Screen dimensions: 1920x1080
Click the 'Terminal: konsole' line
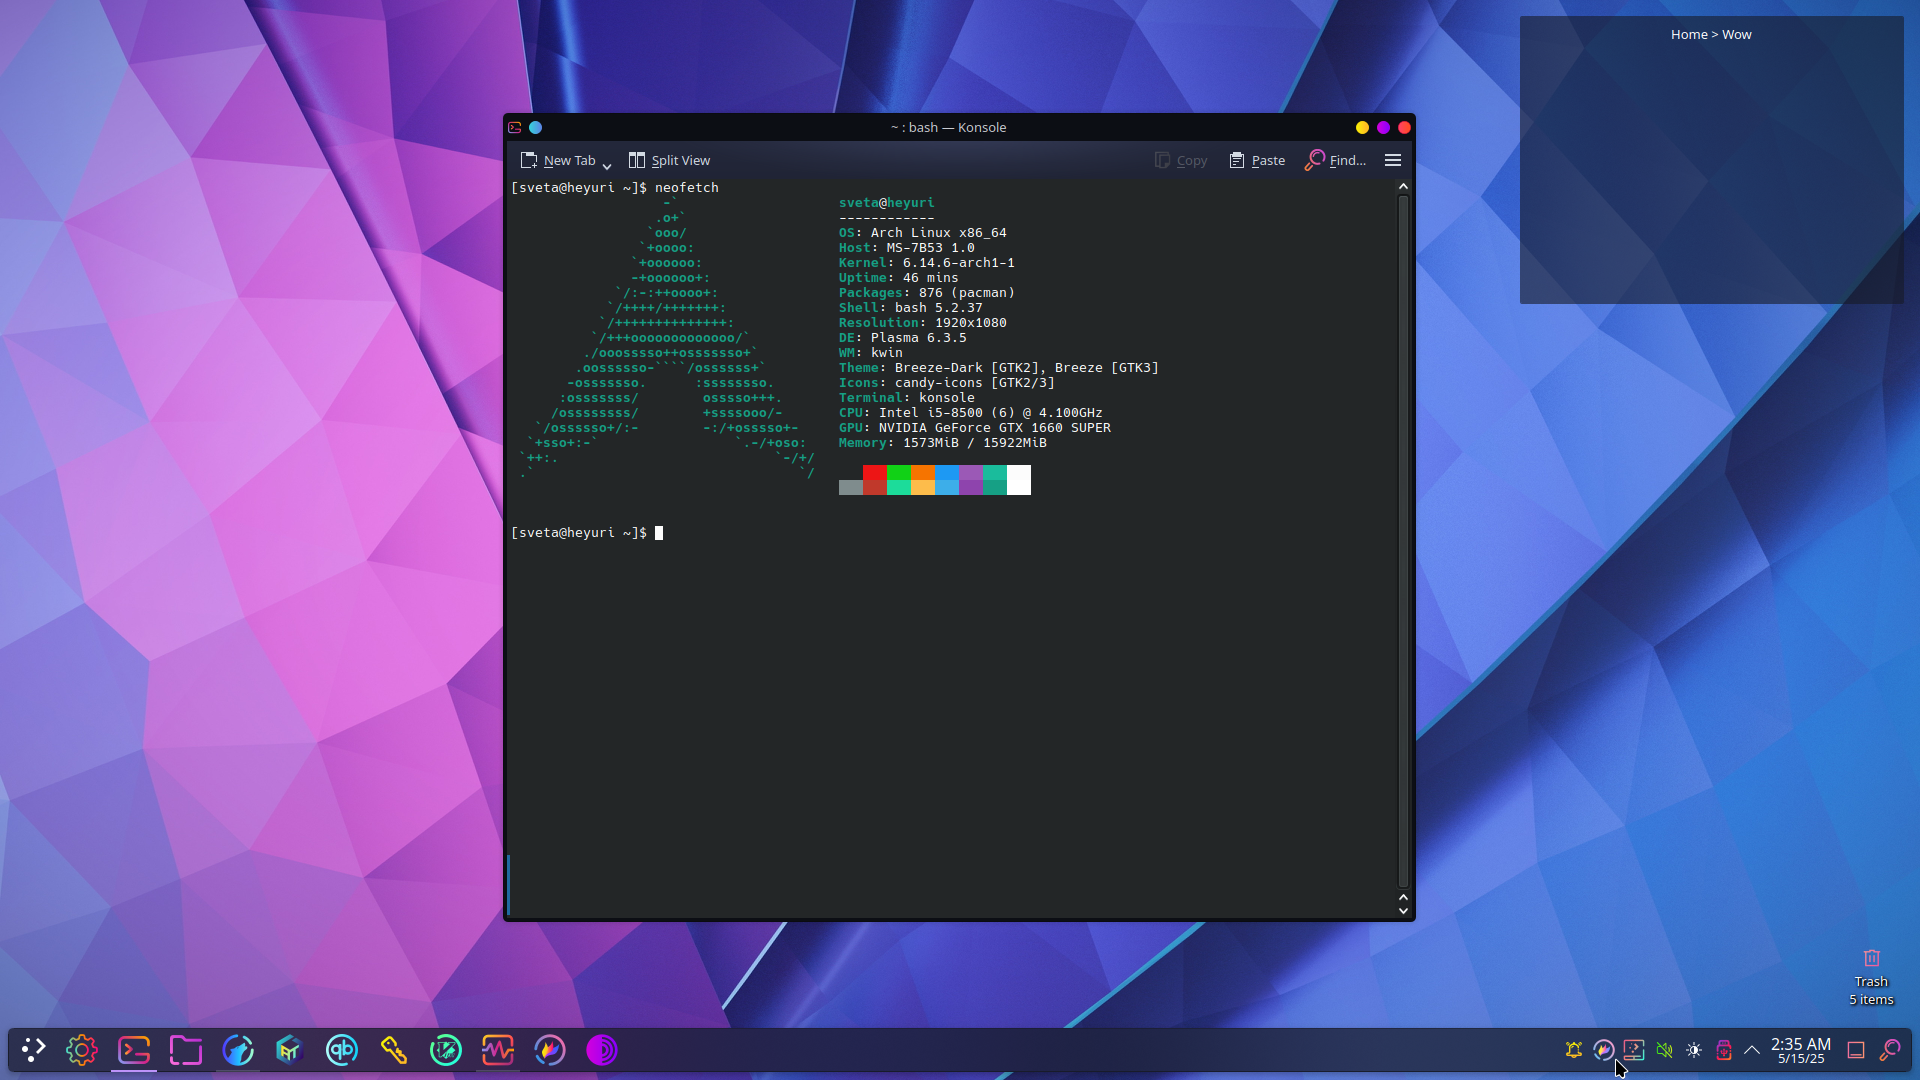pos(907,398)
